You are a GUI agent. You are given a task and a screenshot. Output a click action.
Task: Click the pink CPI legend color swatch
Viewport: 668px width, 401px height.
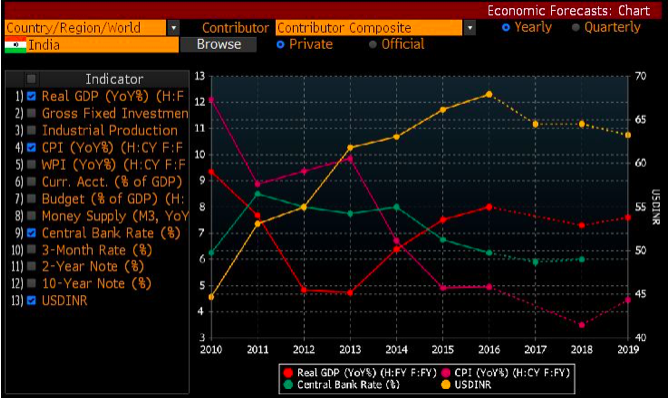[x=446, y=372]
